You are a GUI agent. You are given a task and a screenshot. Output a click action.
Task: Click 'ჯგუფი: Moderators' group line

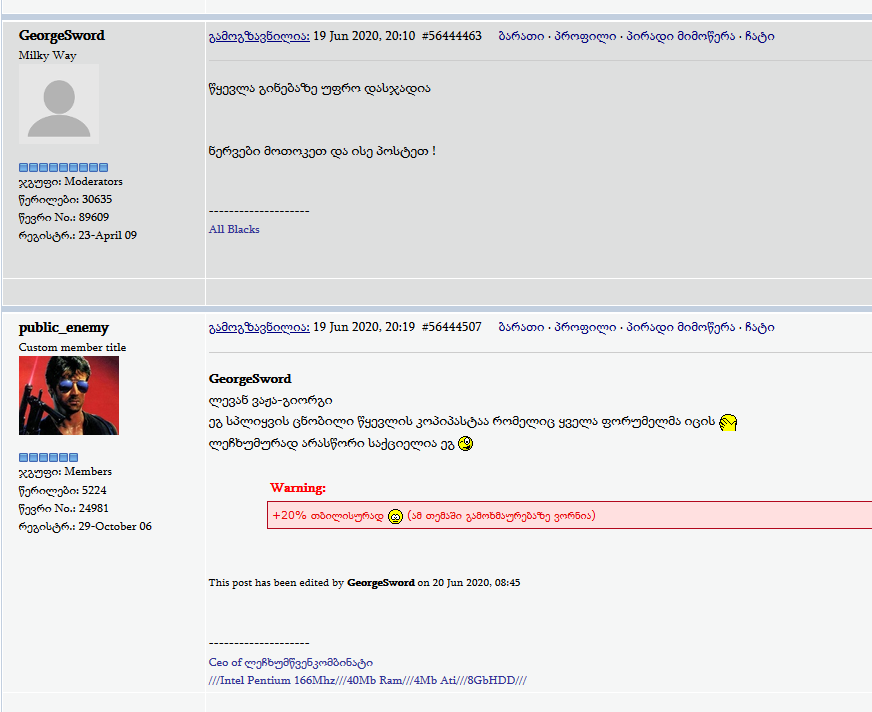click(71, 181)
